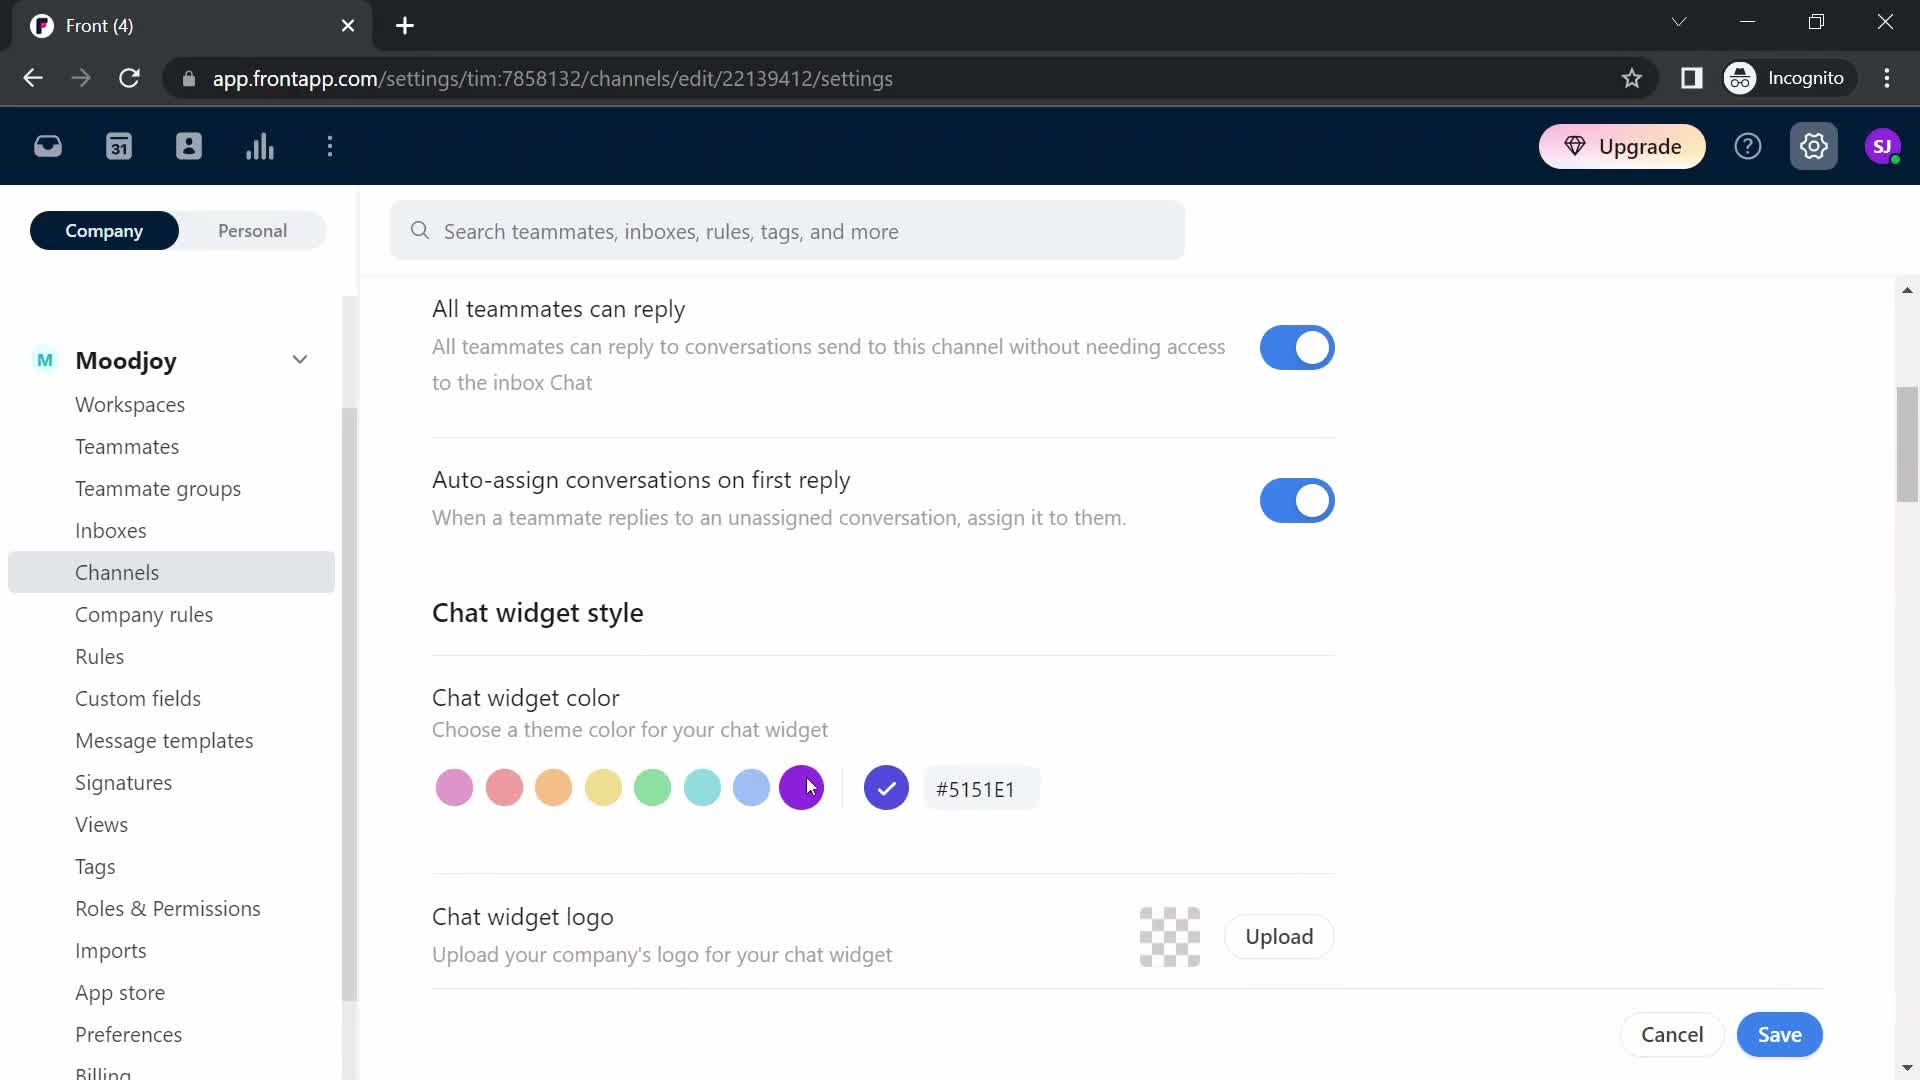This screenshot has height=1080, width=1920.
Task: Toggle All teammates can reply switch
Action: pyautogui.click(x=1298, y=347)
